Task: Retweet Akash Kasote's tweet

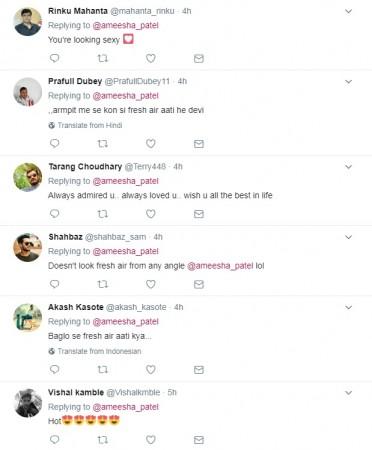Action: click(x=102, y=370)
